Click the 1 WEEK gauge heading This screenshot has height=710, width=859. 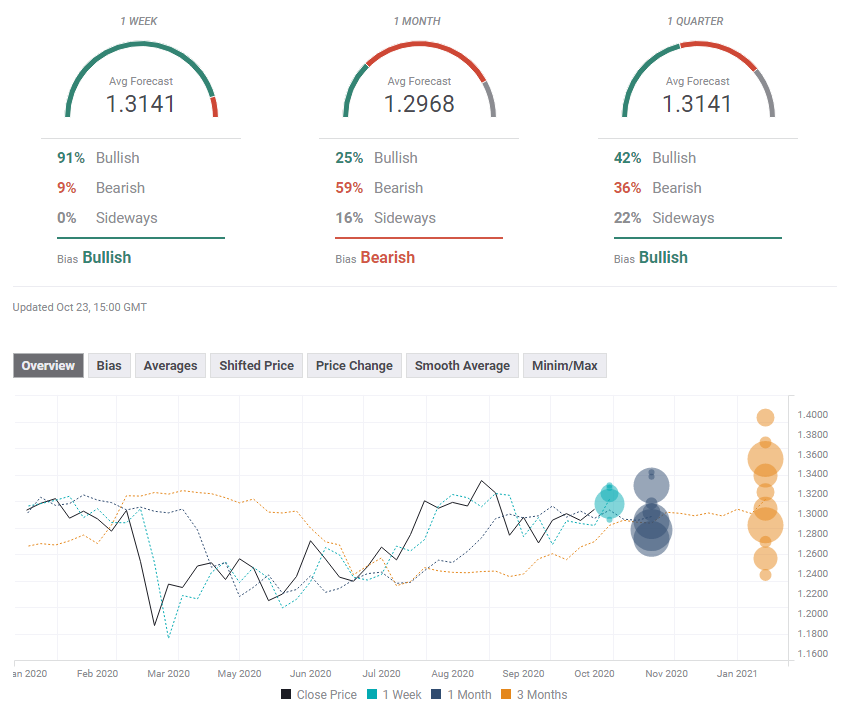139,21
